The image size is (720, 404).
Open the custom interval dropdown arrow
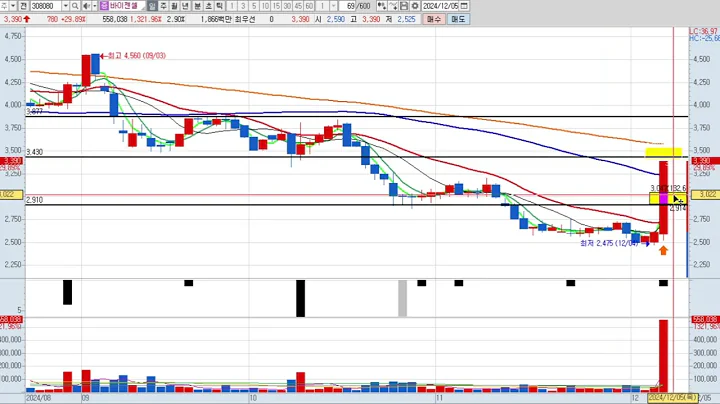tap(333, 6)
